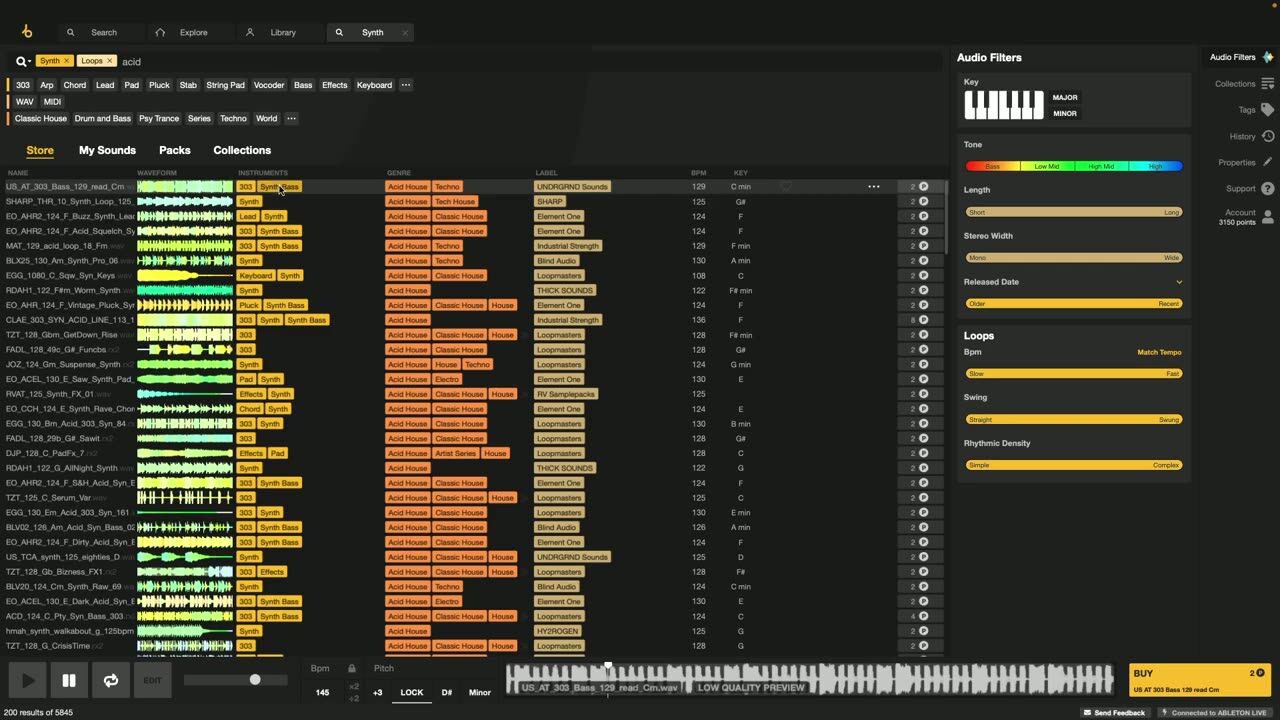Viewport: 1280px width, 720px height.
Task: Open options menu for US_AT_303_Bass row
Action: pyautogui.click(x=874, y=186)
